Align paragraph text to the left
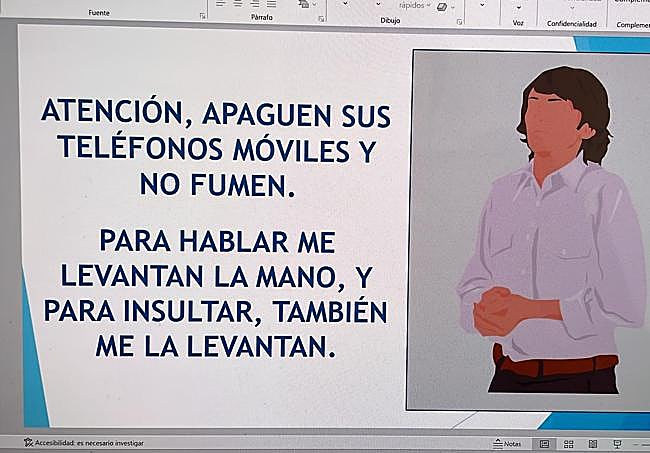650x453 pixels. click(x=220, y=4)
